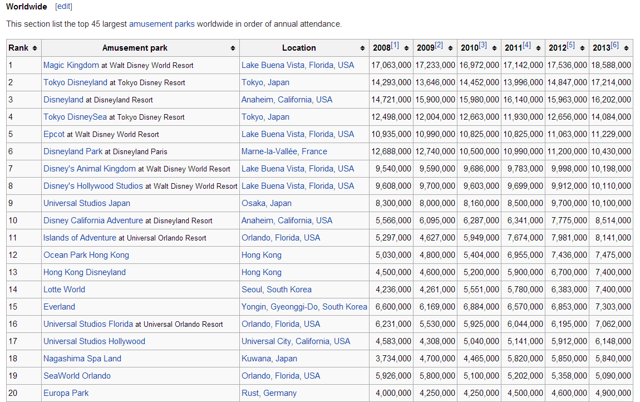Open Kuwana, Japan location link
This screenshot has width=640, height=402.
(x=269, y=359)
